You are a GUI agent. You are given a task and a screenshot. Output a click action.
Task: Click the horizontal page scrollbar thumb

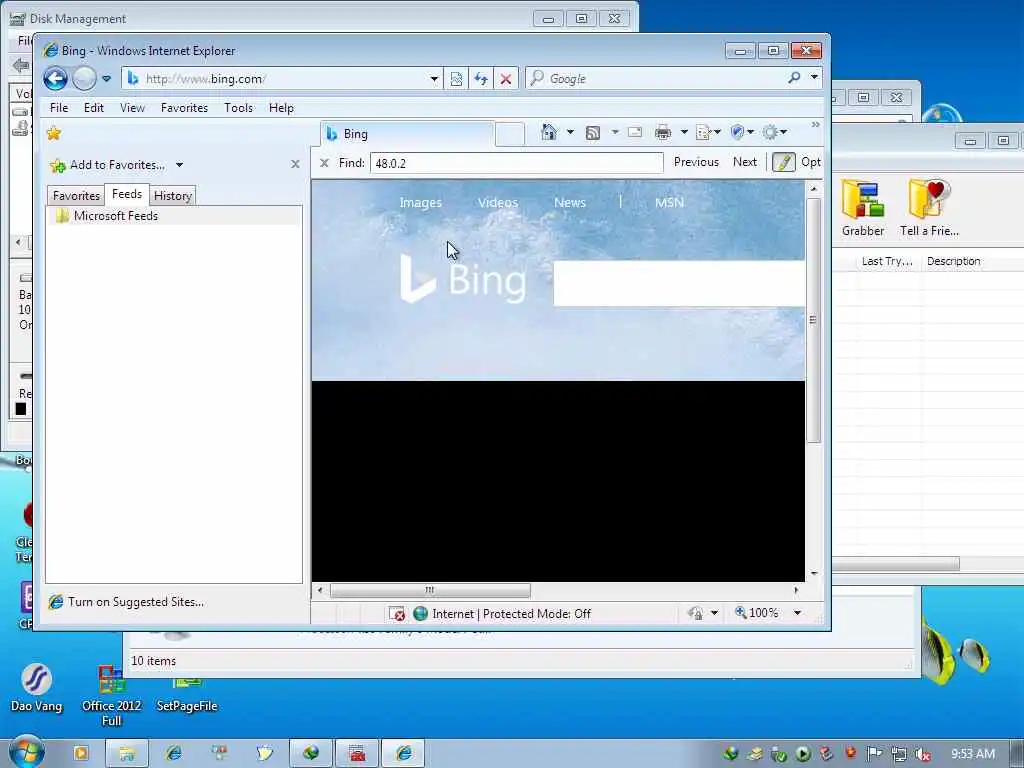point(430,590)
